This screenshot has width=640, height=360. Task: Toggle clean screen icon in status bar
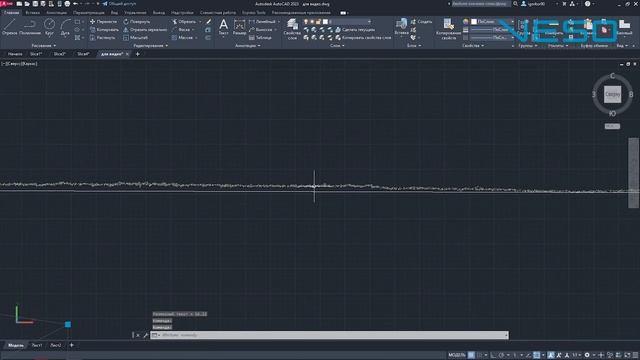[x=628, y=355]
